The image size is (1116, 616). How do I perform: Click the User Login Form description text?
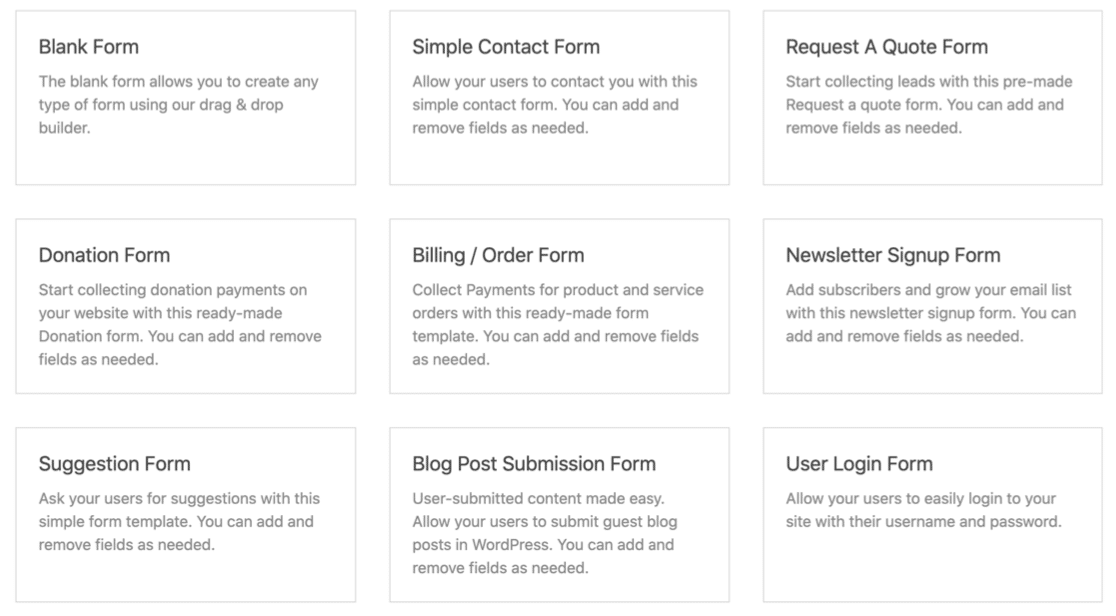[922, 510]
